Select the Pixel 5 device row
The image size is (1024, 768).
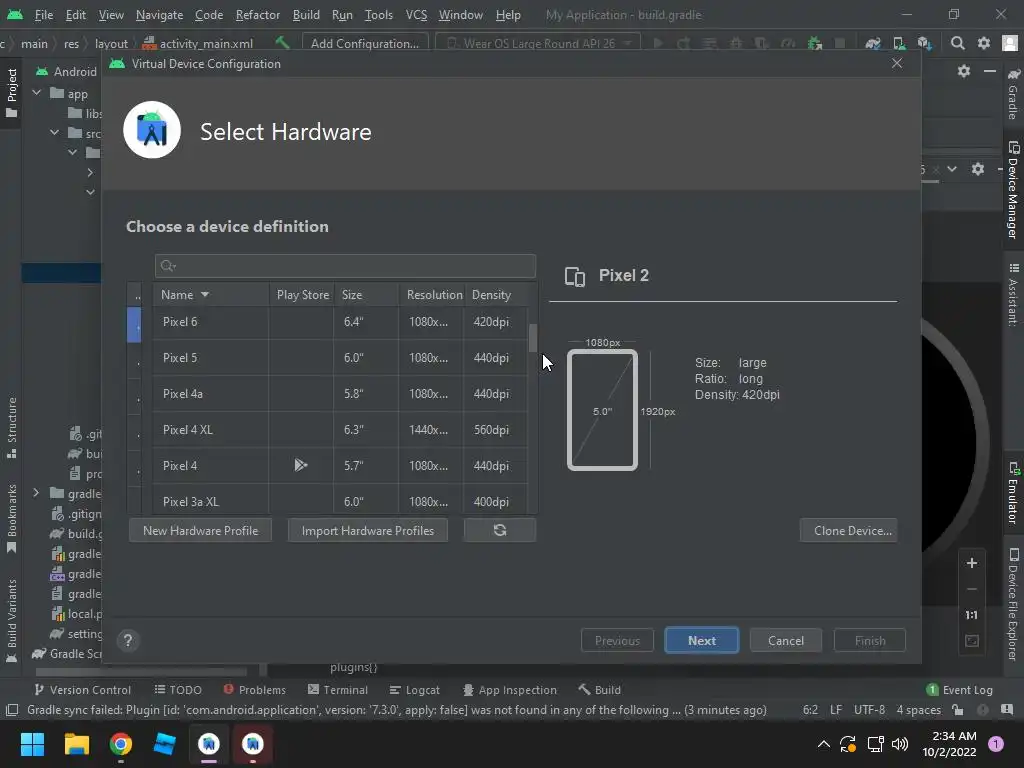(340, 357)
